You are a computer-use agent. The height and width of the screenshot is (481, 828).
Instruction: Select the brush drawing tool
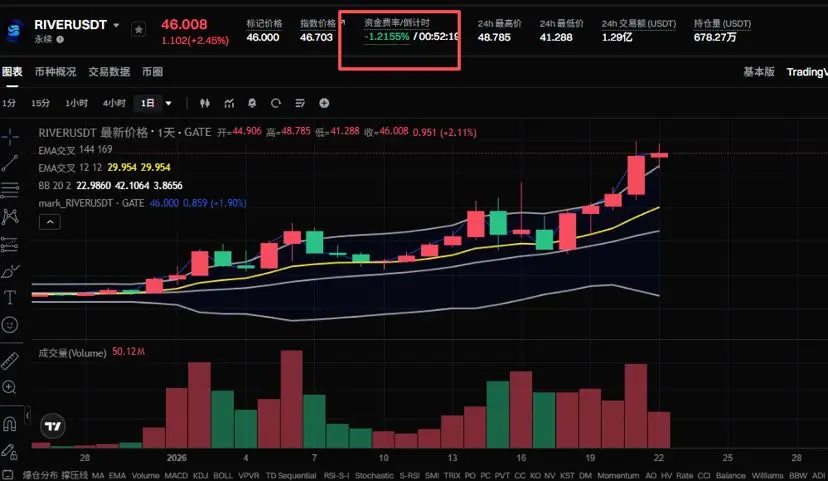pos(10,271)
